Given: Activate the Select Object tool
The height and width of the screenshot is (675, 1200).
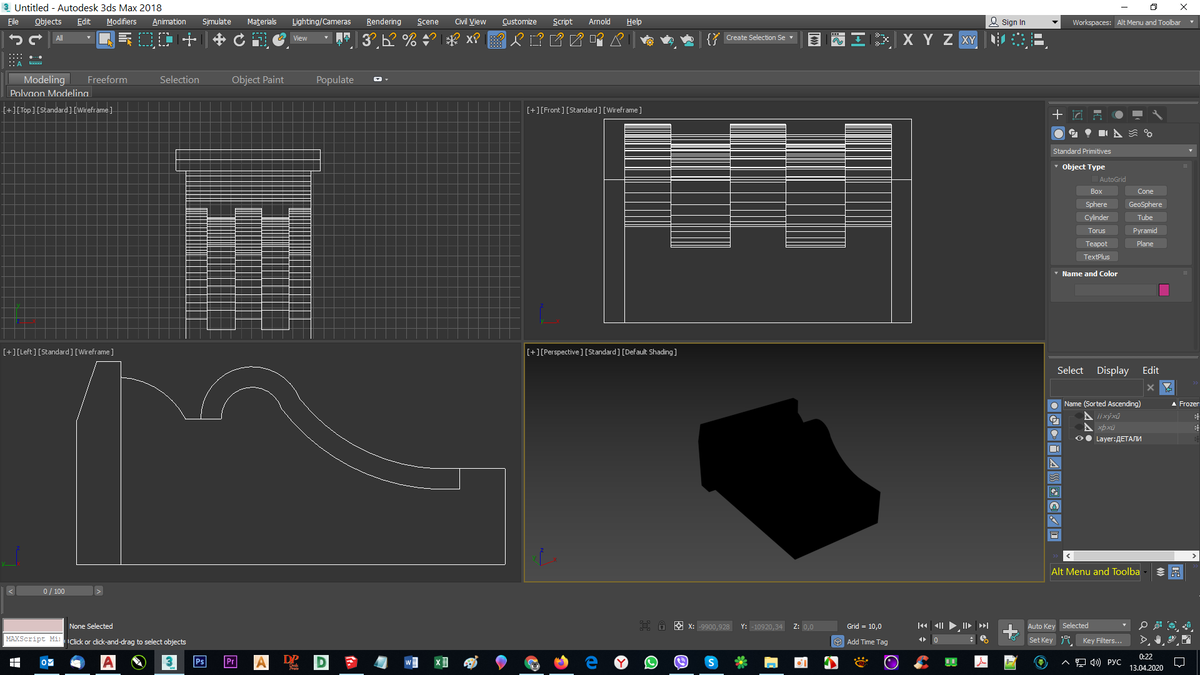Looking at the screenshot, I should coord(105,39).
